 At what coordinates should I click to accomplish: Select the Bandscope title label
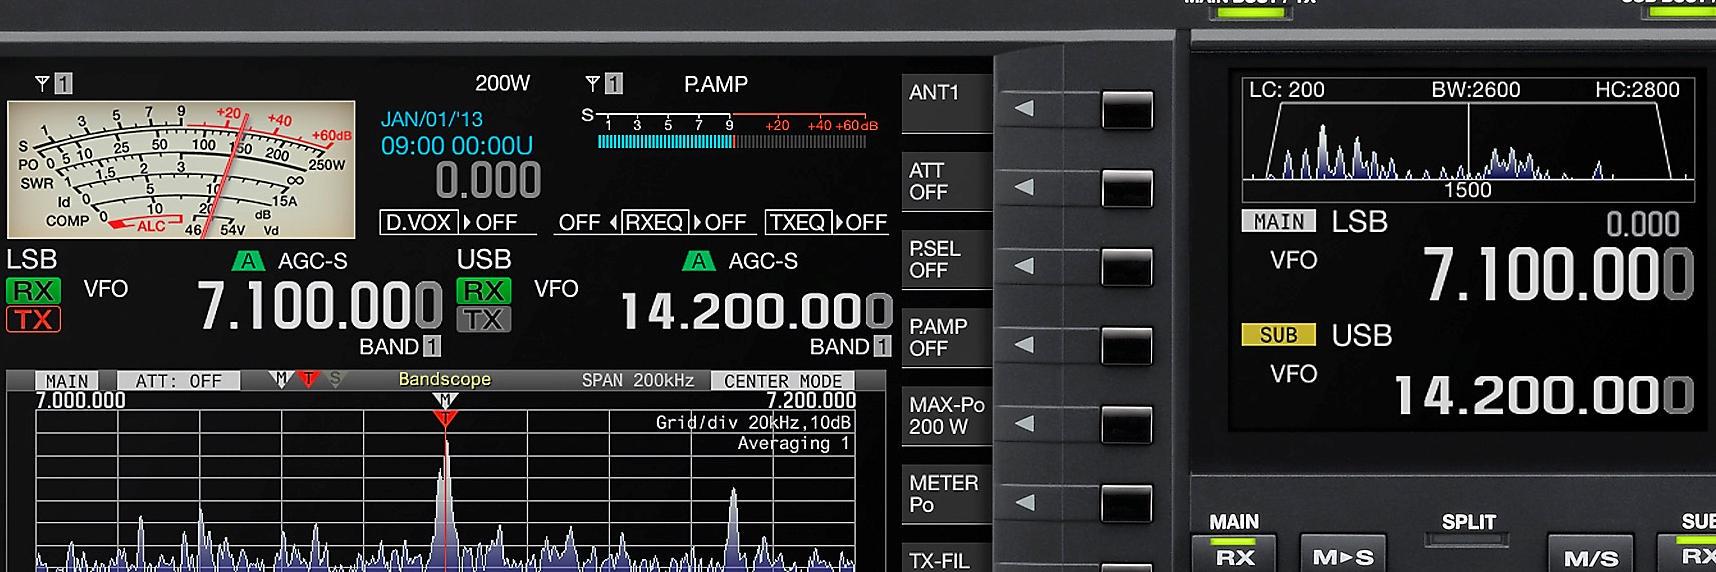(x=445, y=379)
